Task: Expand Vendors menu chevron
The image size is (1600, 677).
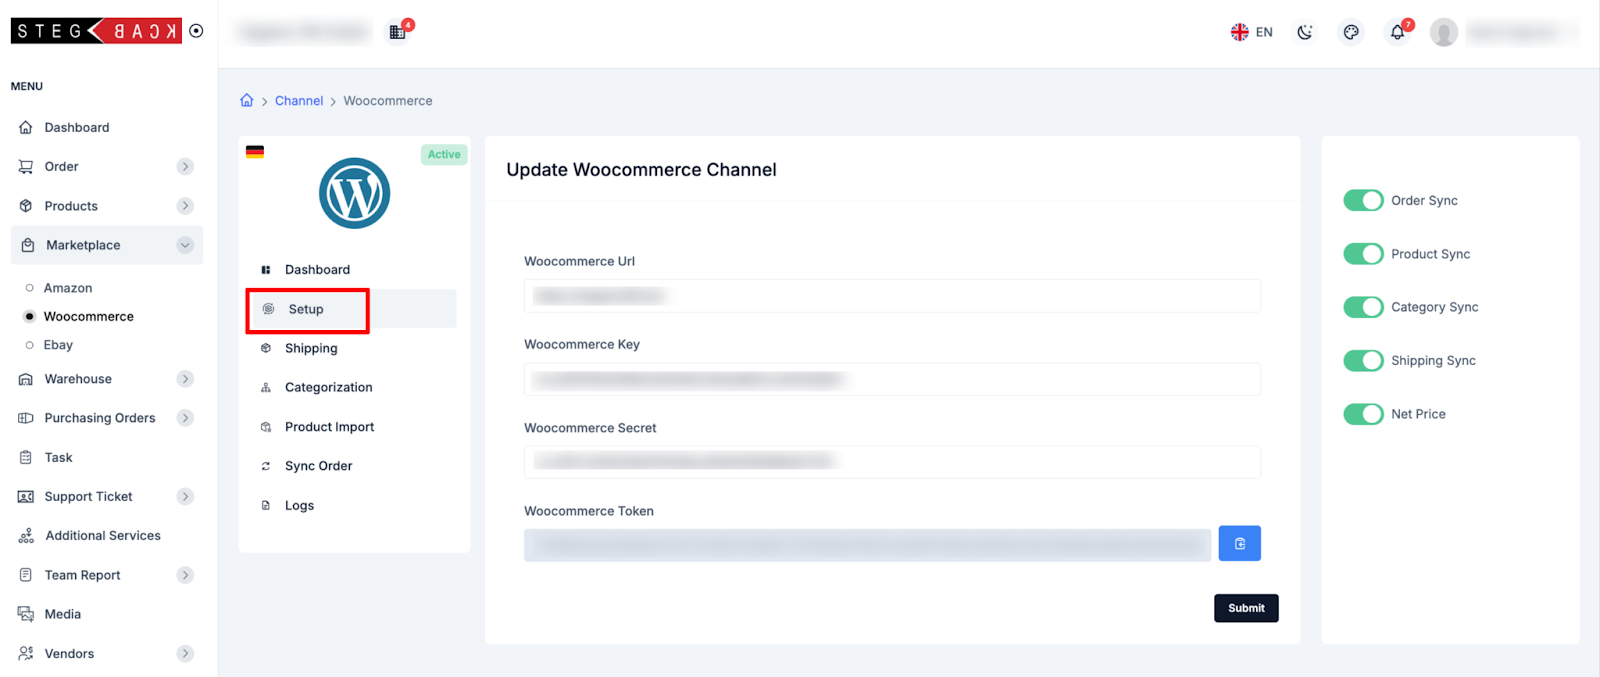Action: coord(185,653)
